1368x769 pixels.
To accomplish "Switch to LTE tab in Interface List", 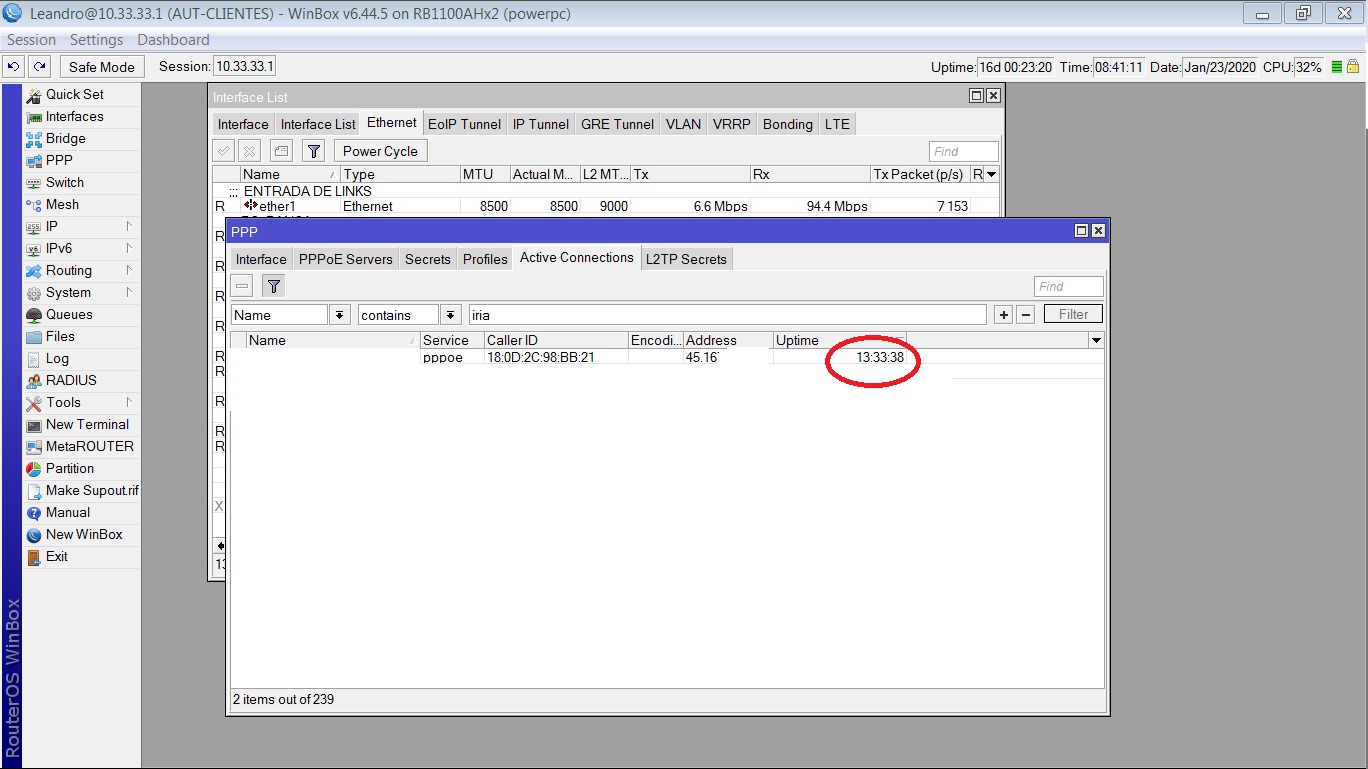I will click(x=837, y=124).
